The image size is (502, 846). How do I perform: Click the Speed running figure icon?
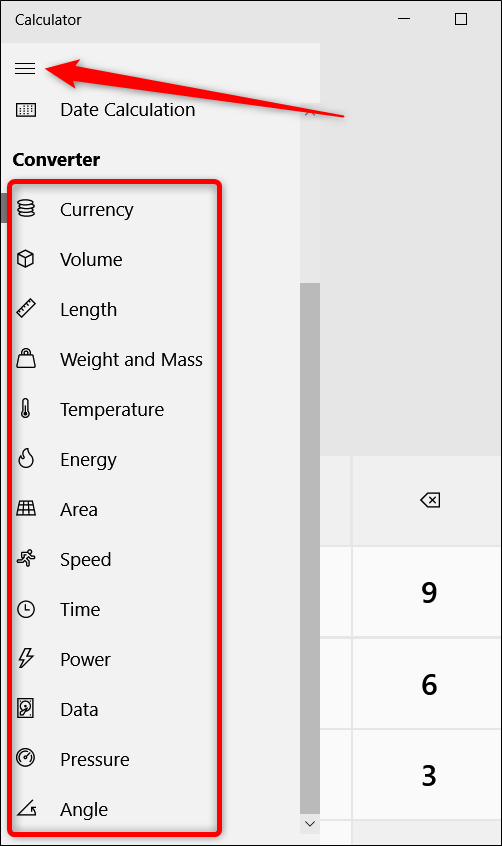pyautogui.click(x=26, y=558)
